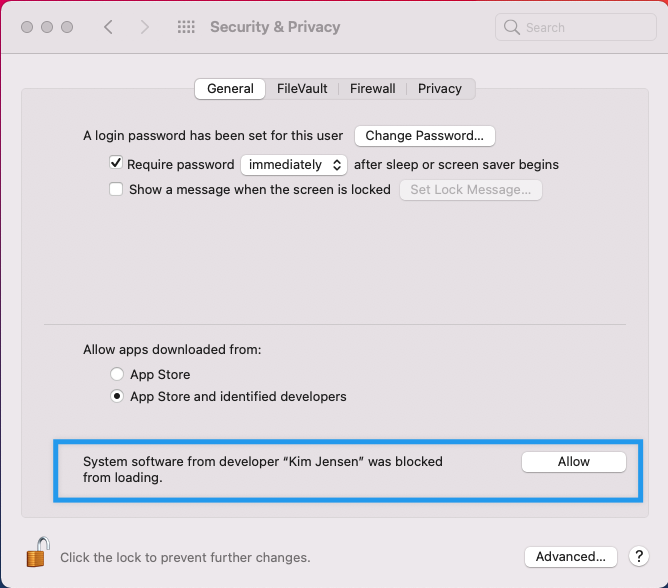
Task: Enable Show a message when locked
Action: click(116, 189)
